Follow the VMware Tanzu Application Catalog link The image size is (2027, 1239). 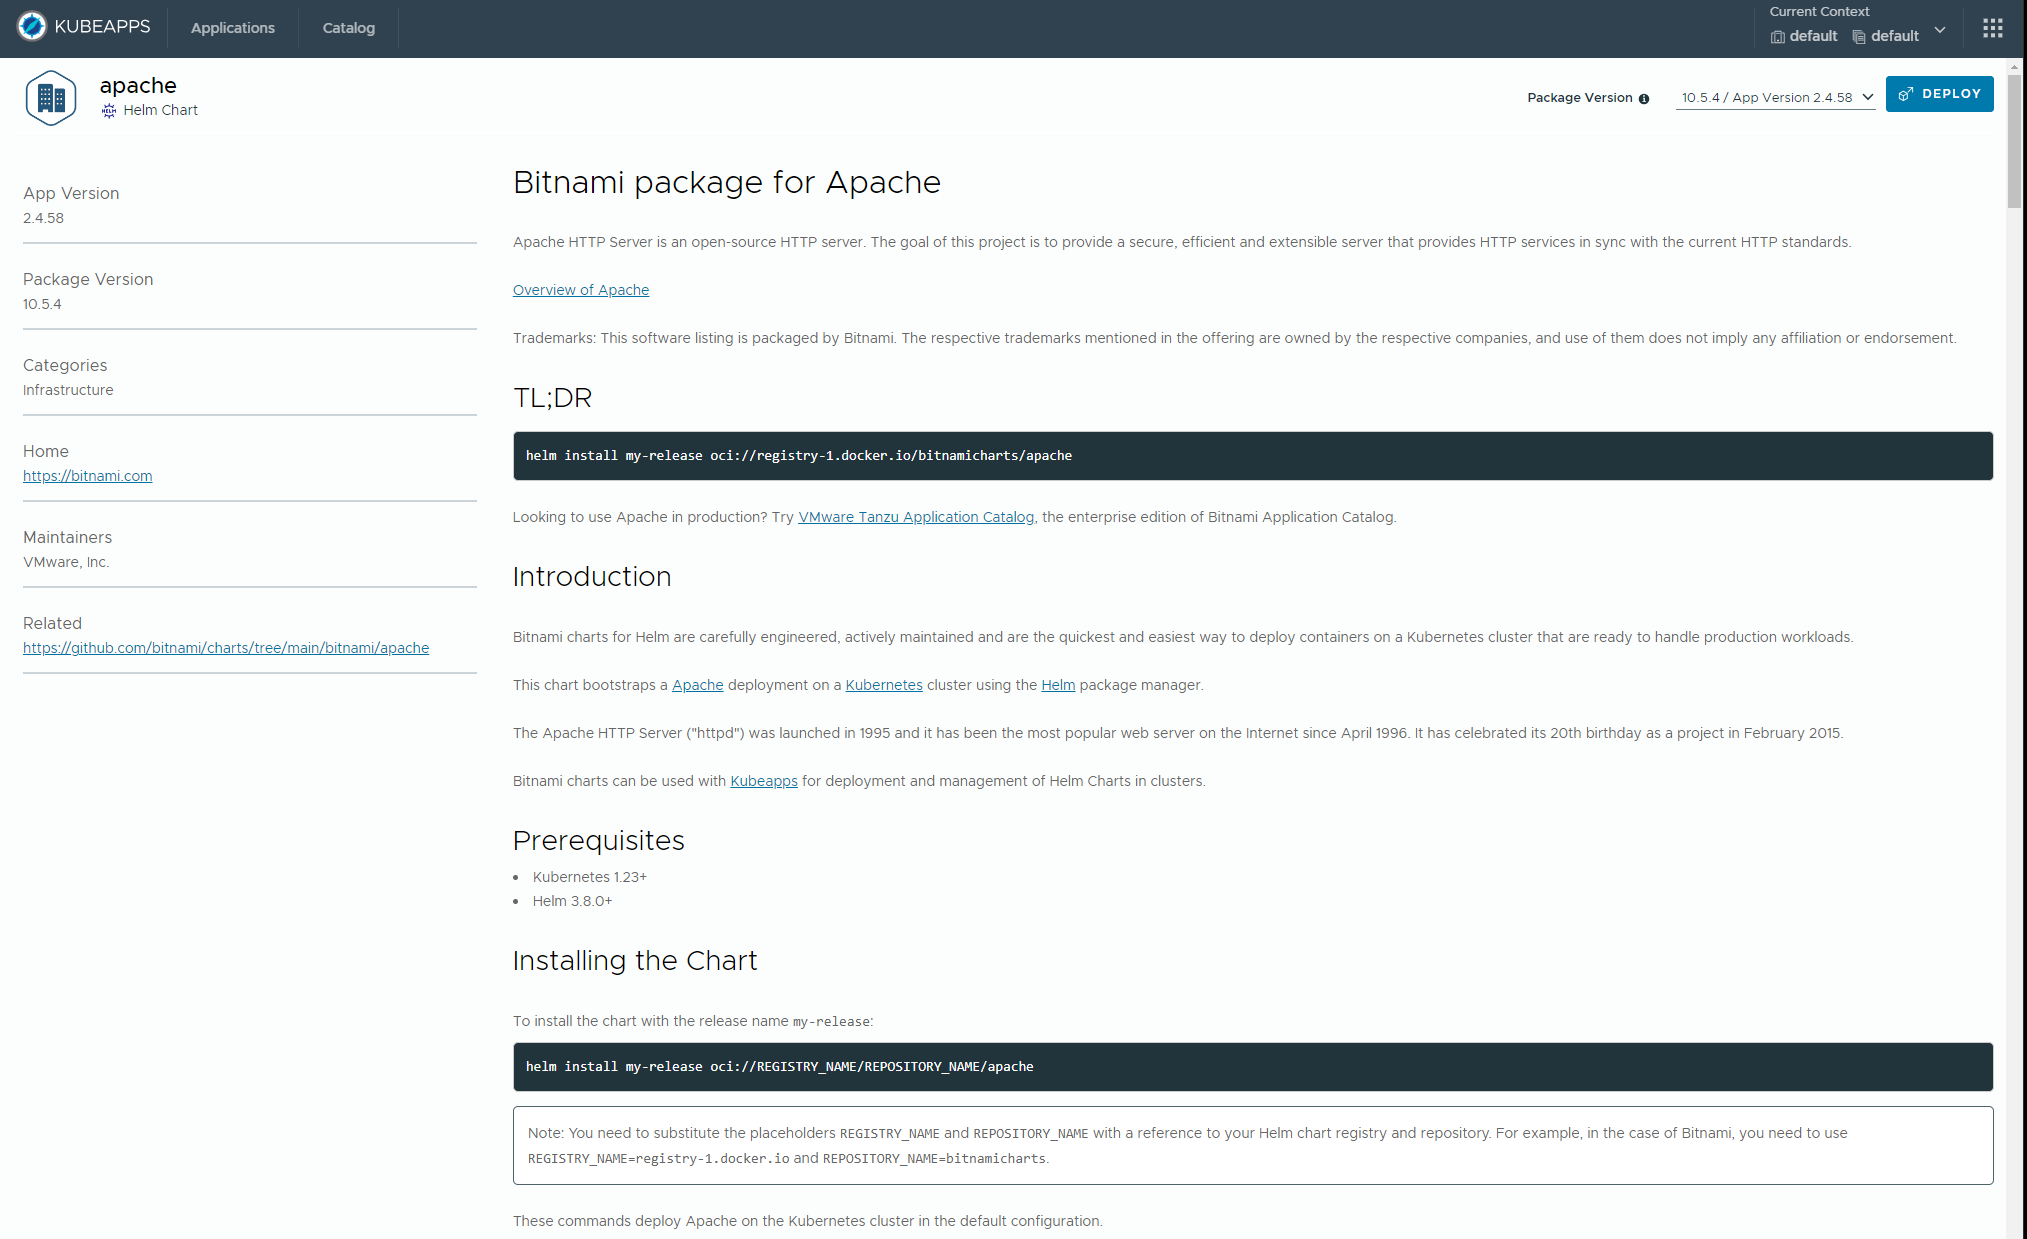pyautogui.click(x=915, y=517)
